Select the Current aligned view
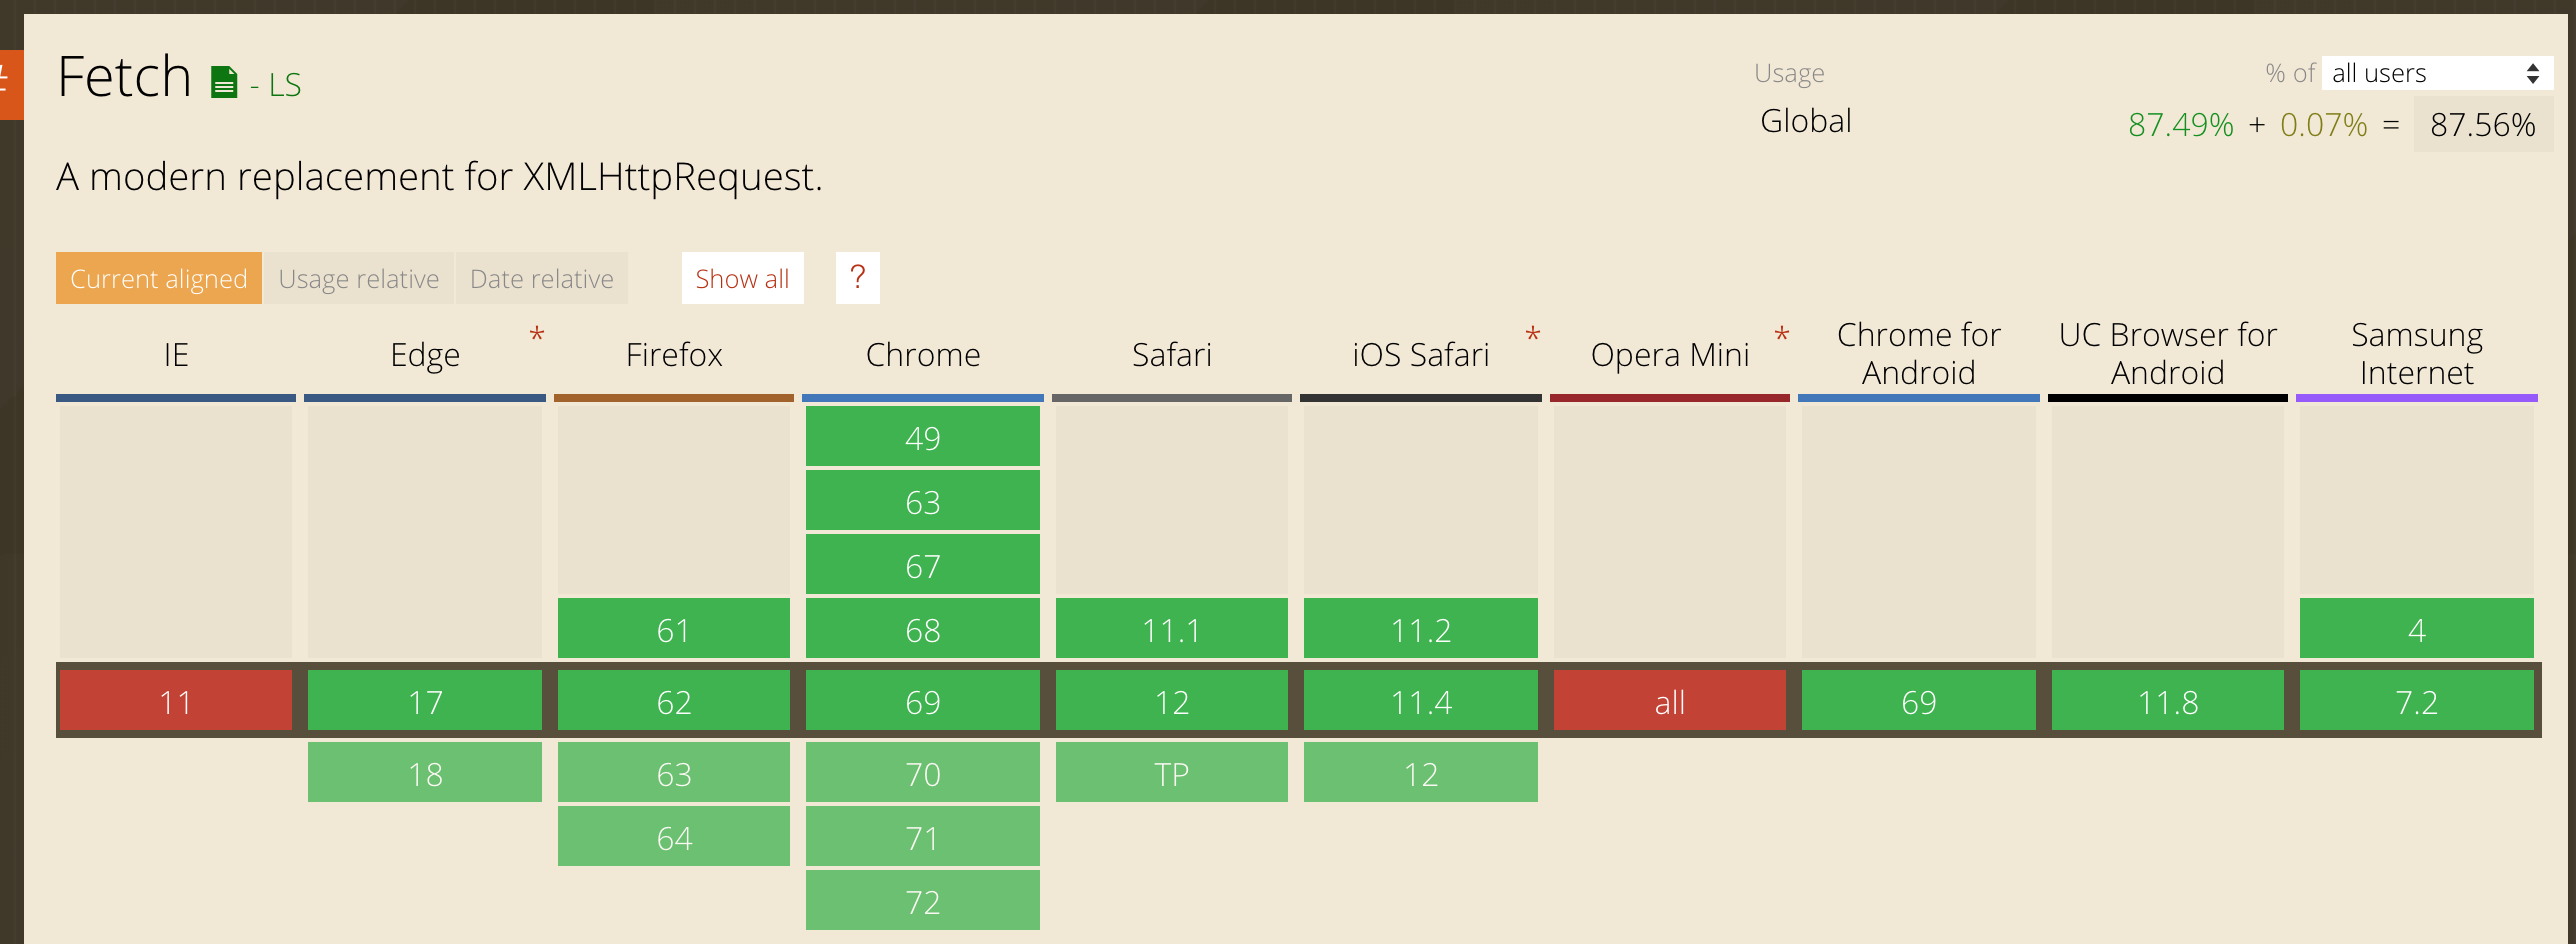 coord(158,278)
